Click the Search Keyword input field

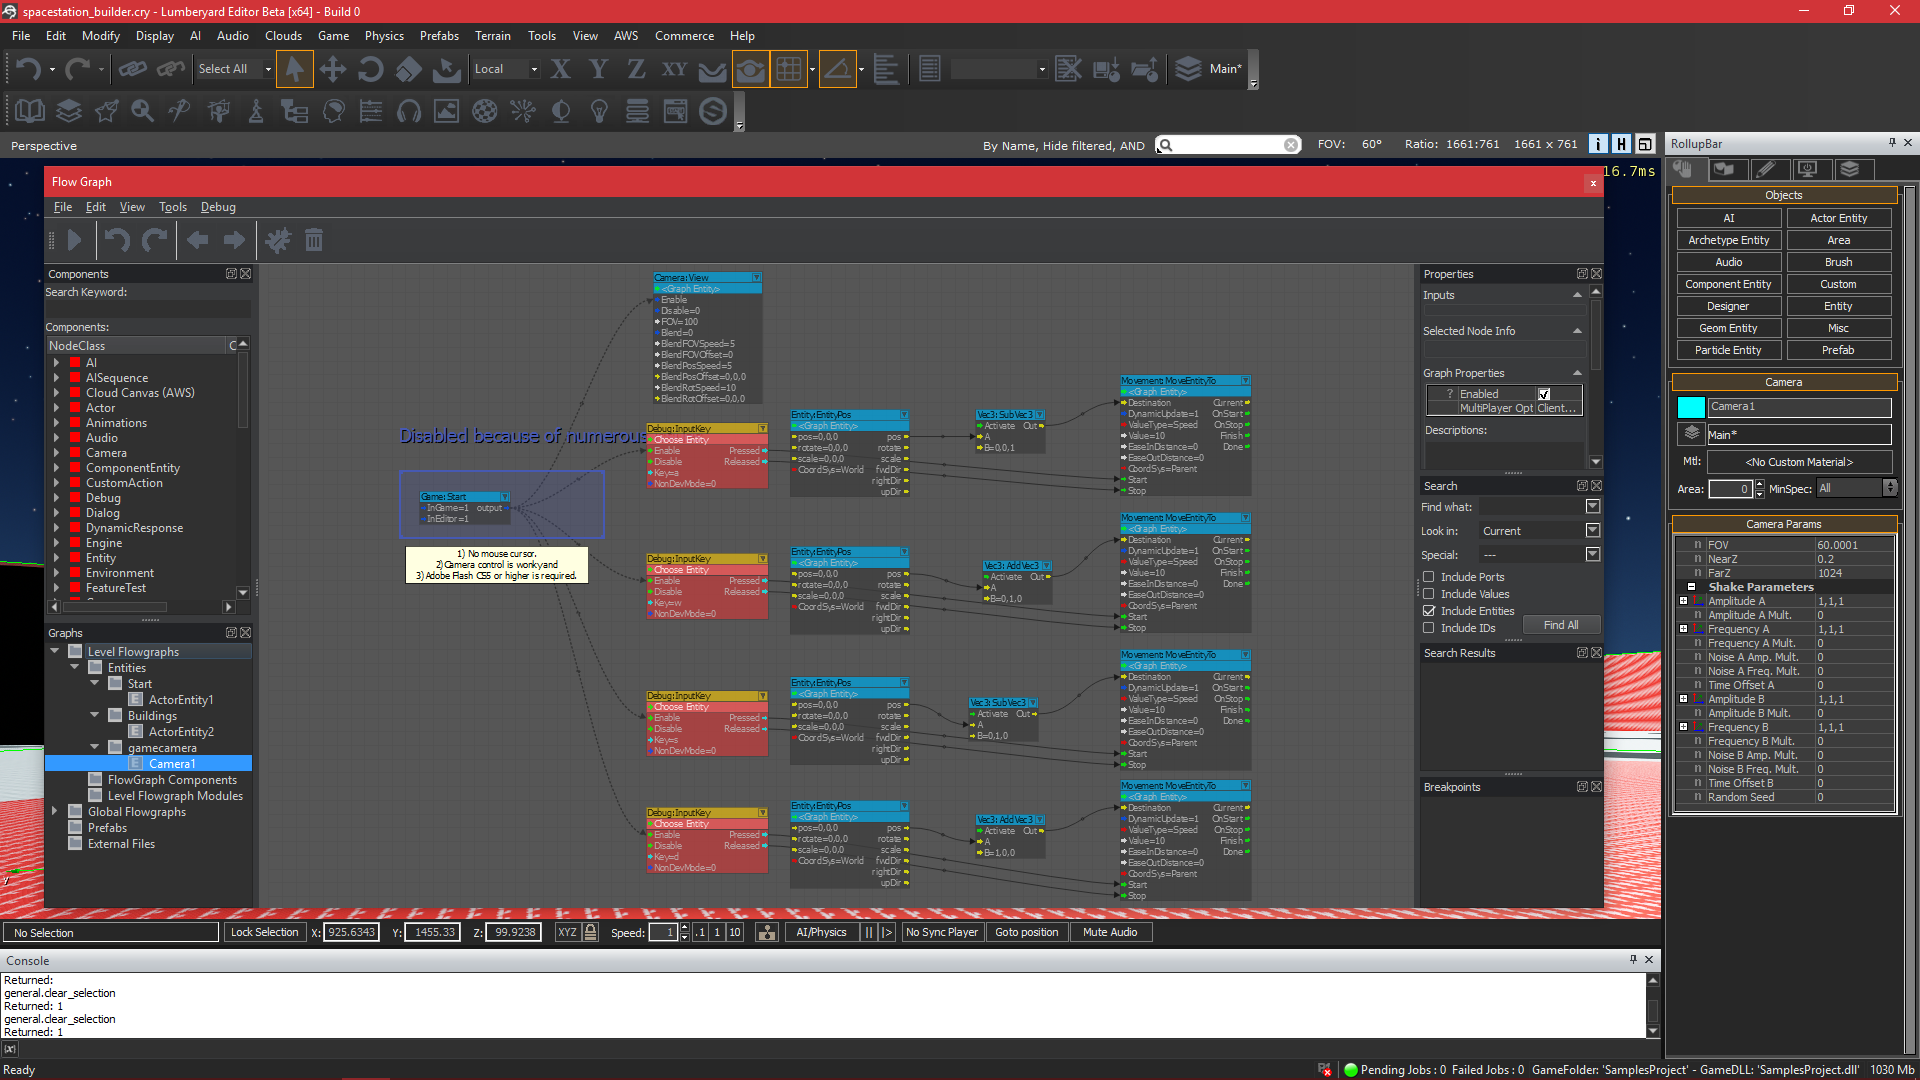(148, 309)
